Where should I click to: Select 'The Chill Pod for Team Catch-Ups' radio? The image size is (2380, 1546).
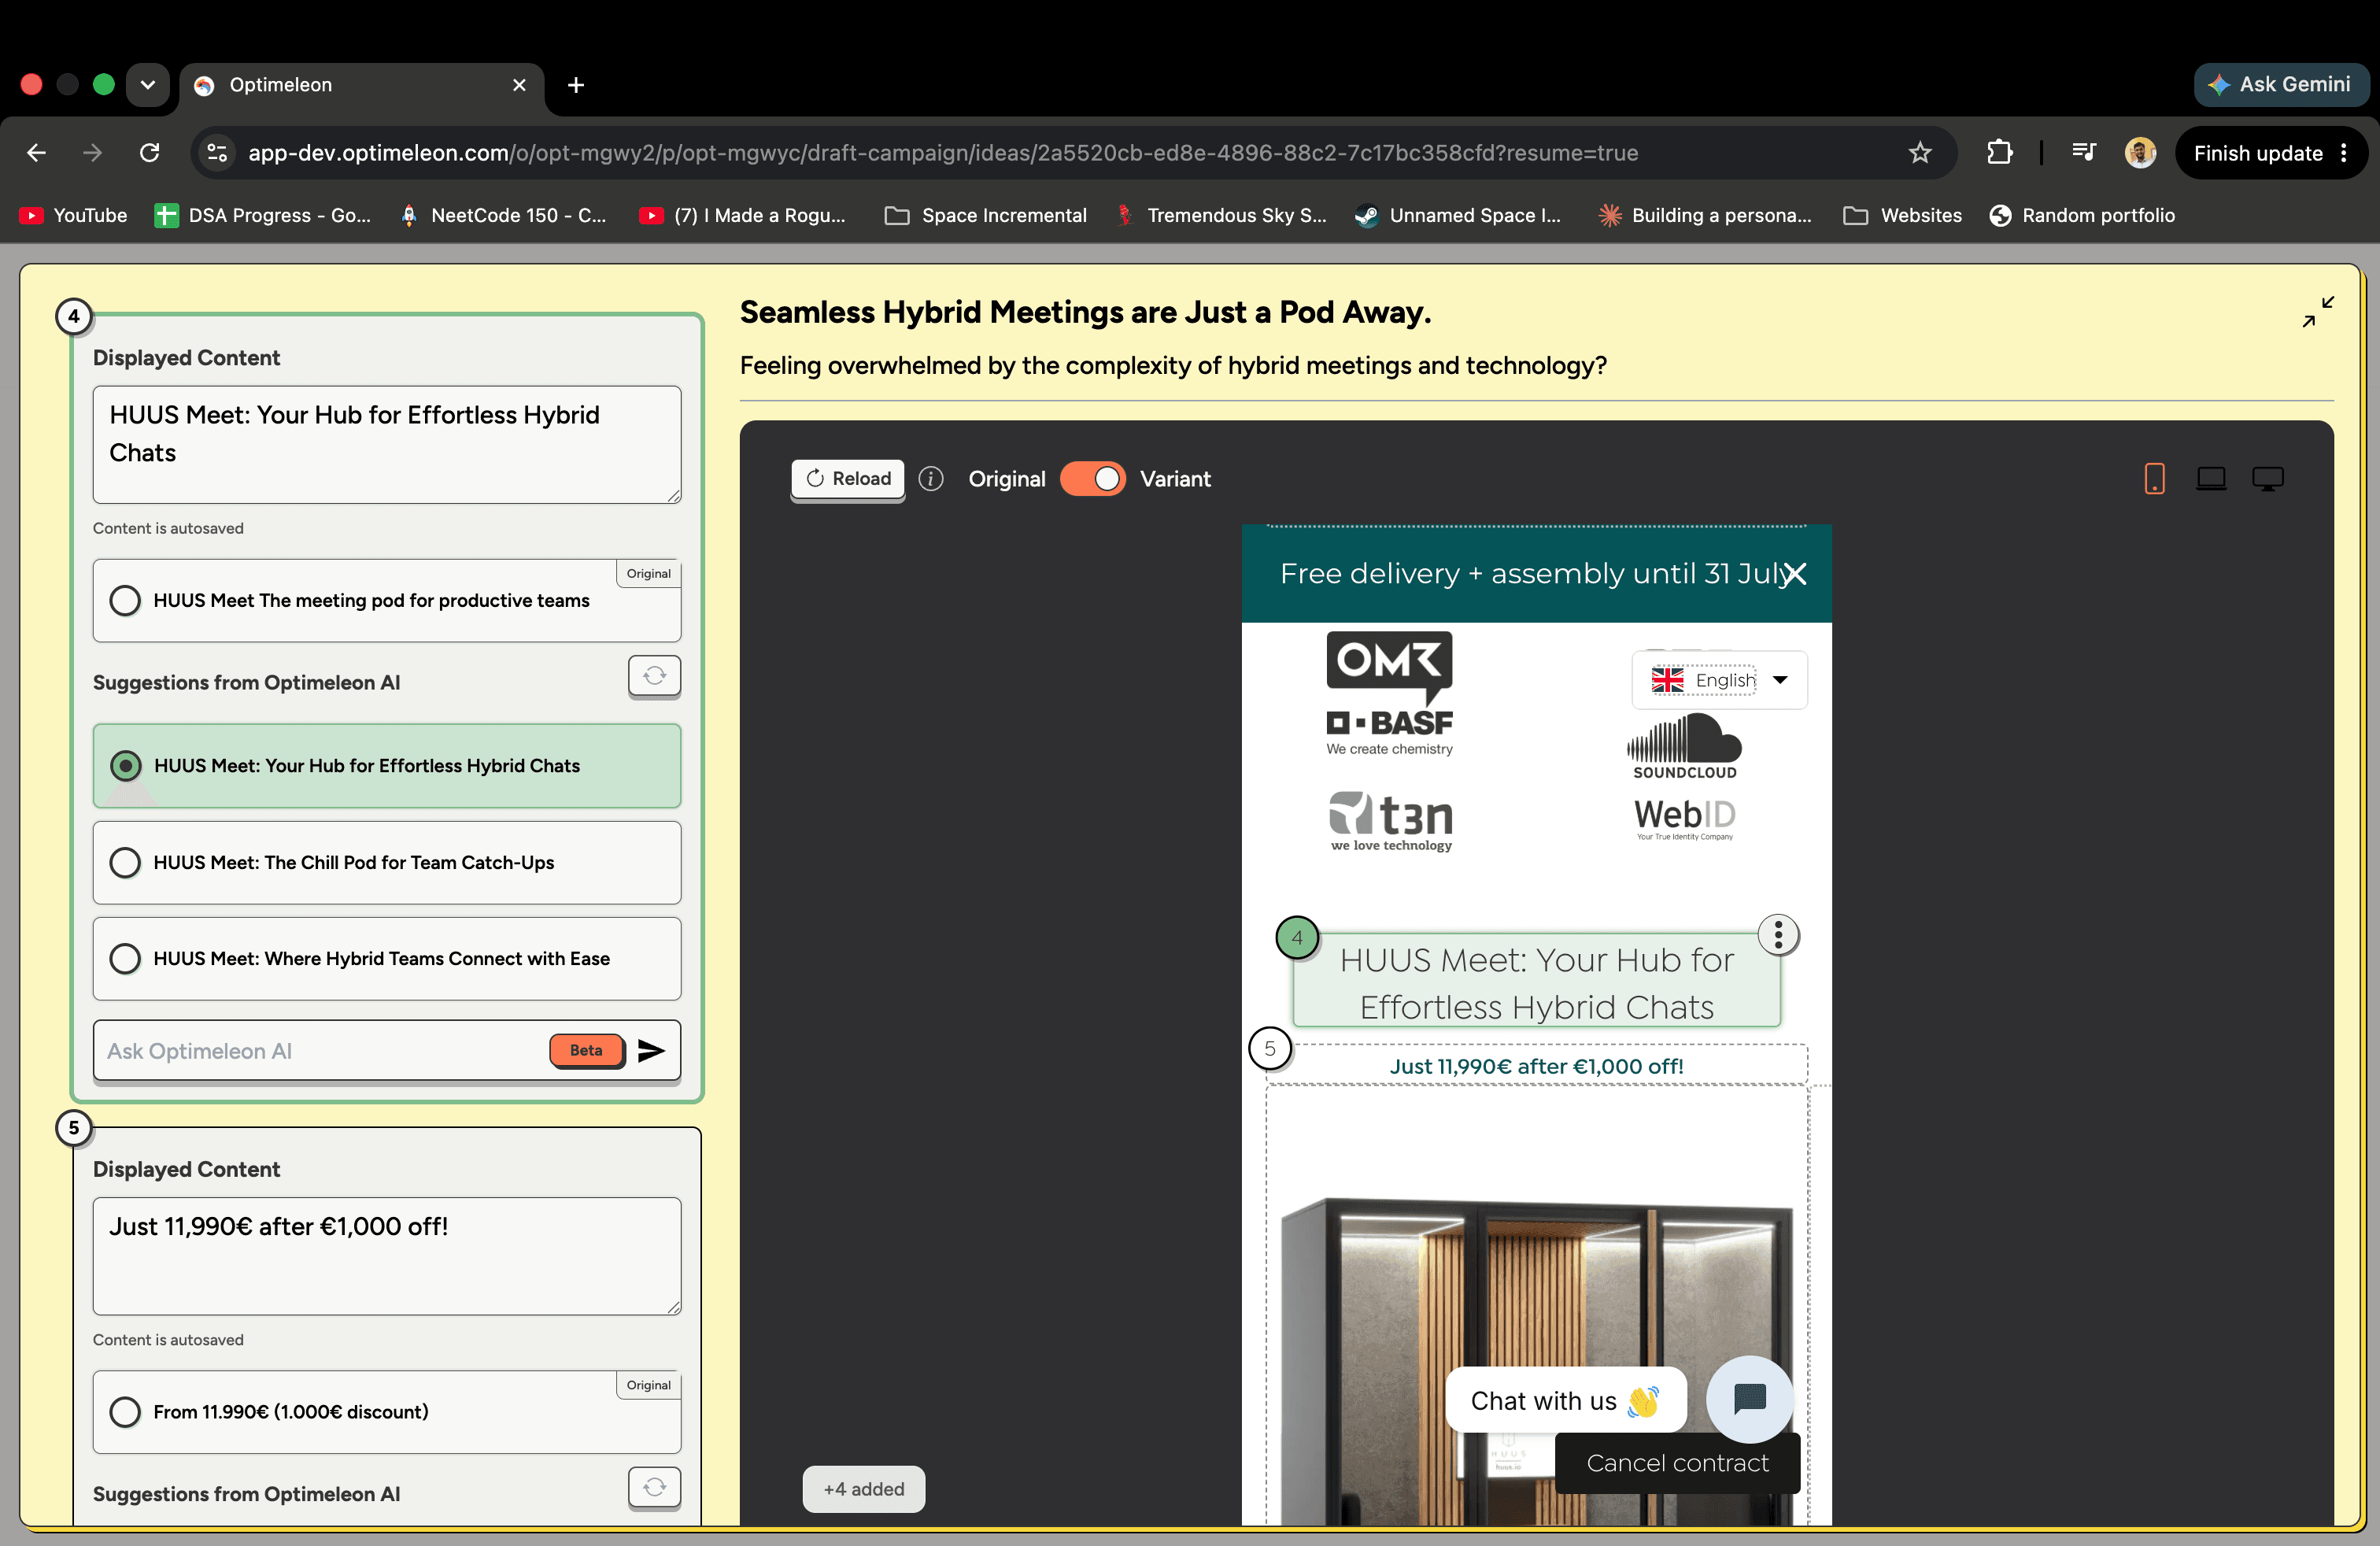[125, 862]
